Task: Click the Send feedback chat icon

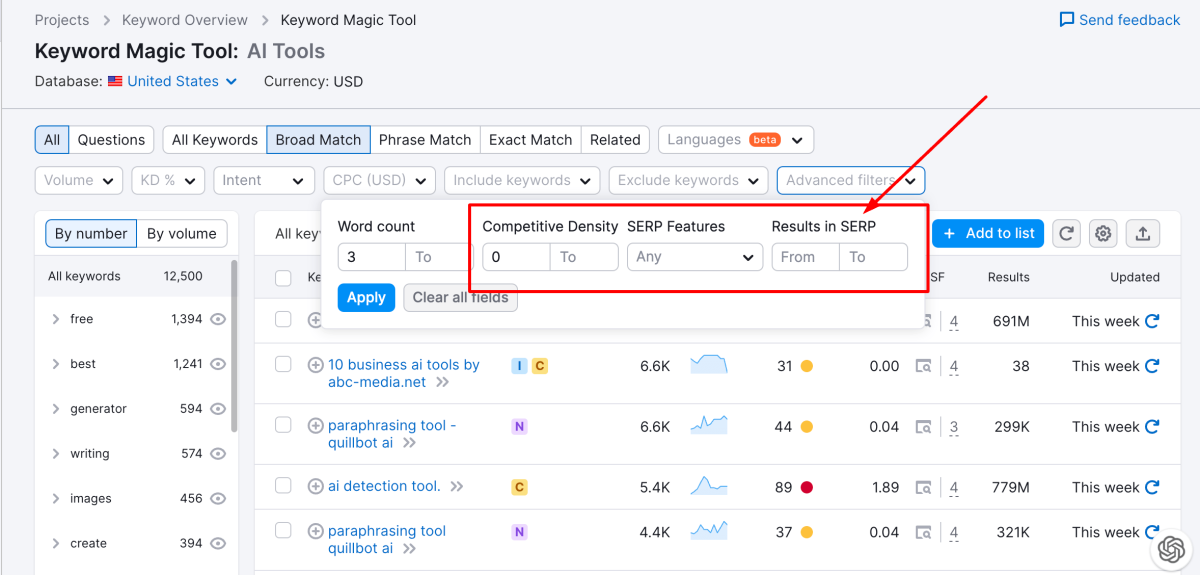Action: coord(1067,20)
